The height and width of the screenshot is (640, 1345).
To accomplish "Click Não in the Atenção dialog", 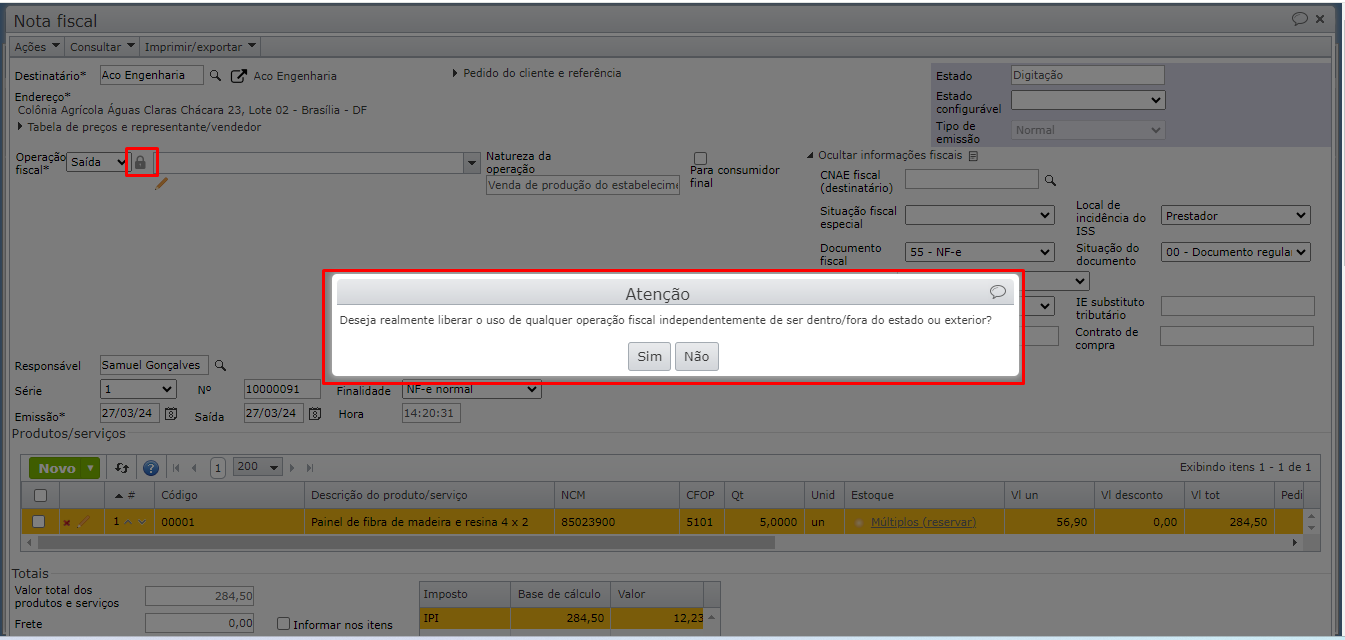I will (x=697, y=357).
